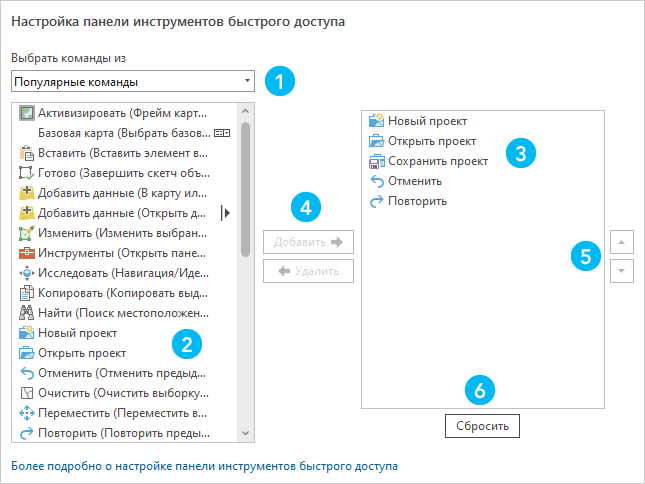Open the link about quick access toolbar setup
The width and height of the screenshot is (645, 484).
pyautogui.click(x=204, y=466)
